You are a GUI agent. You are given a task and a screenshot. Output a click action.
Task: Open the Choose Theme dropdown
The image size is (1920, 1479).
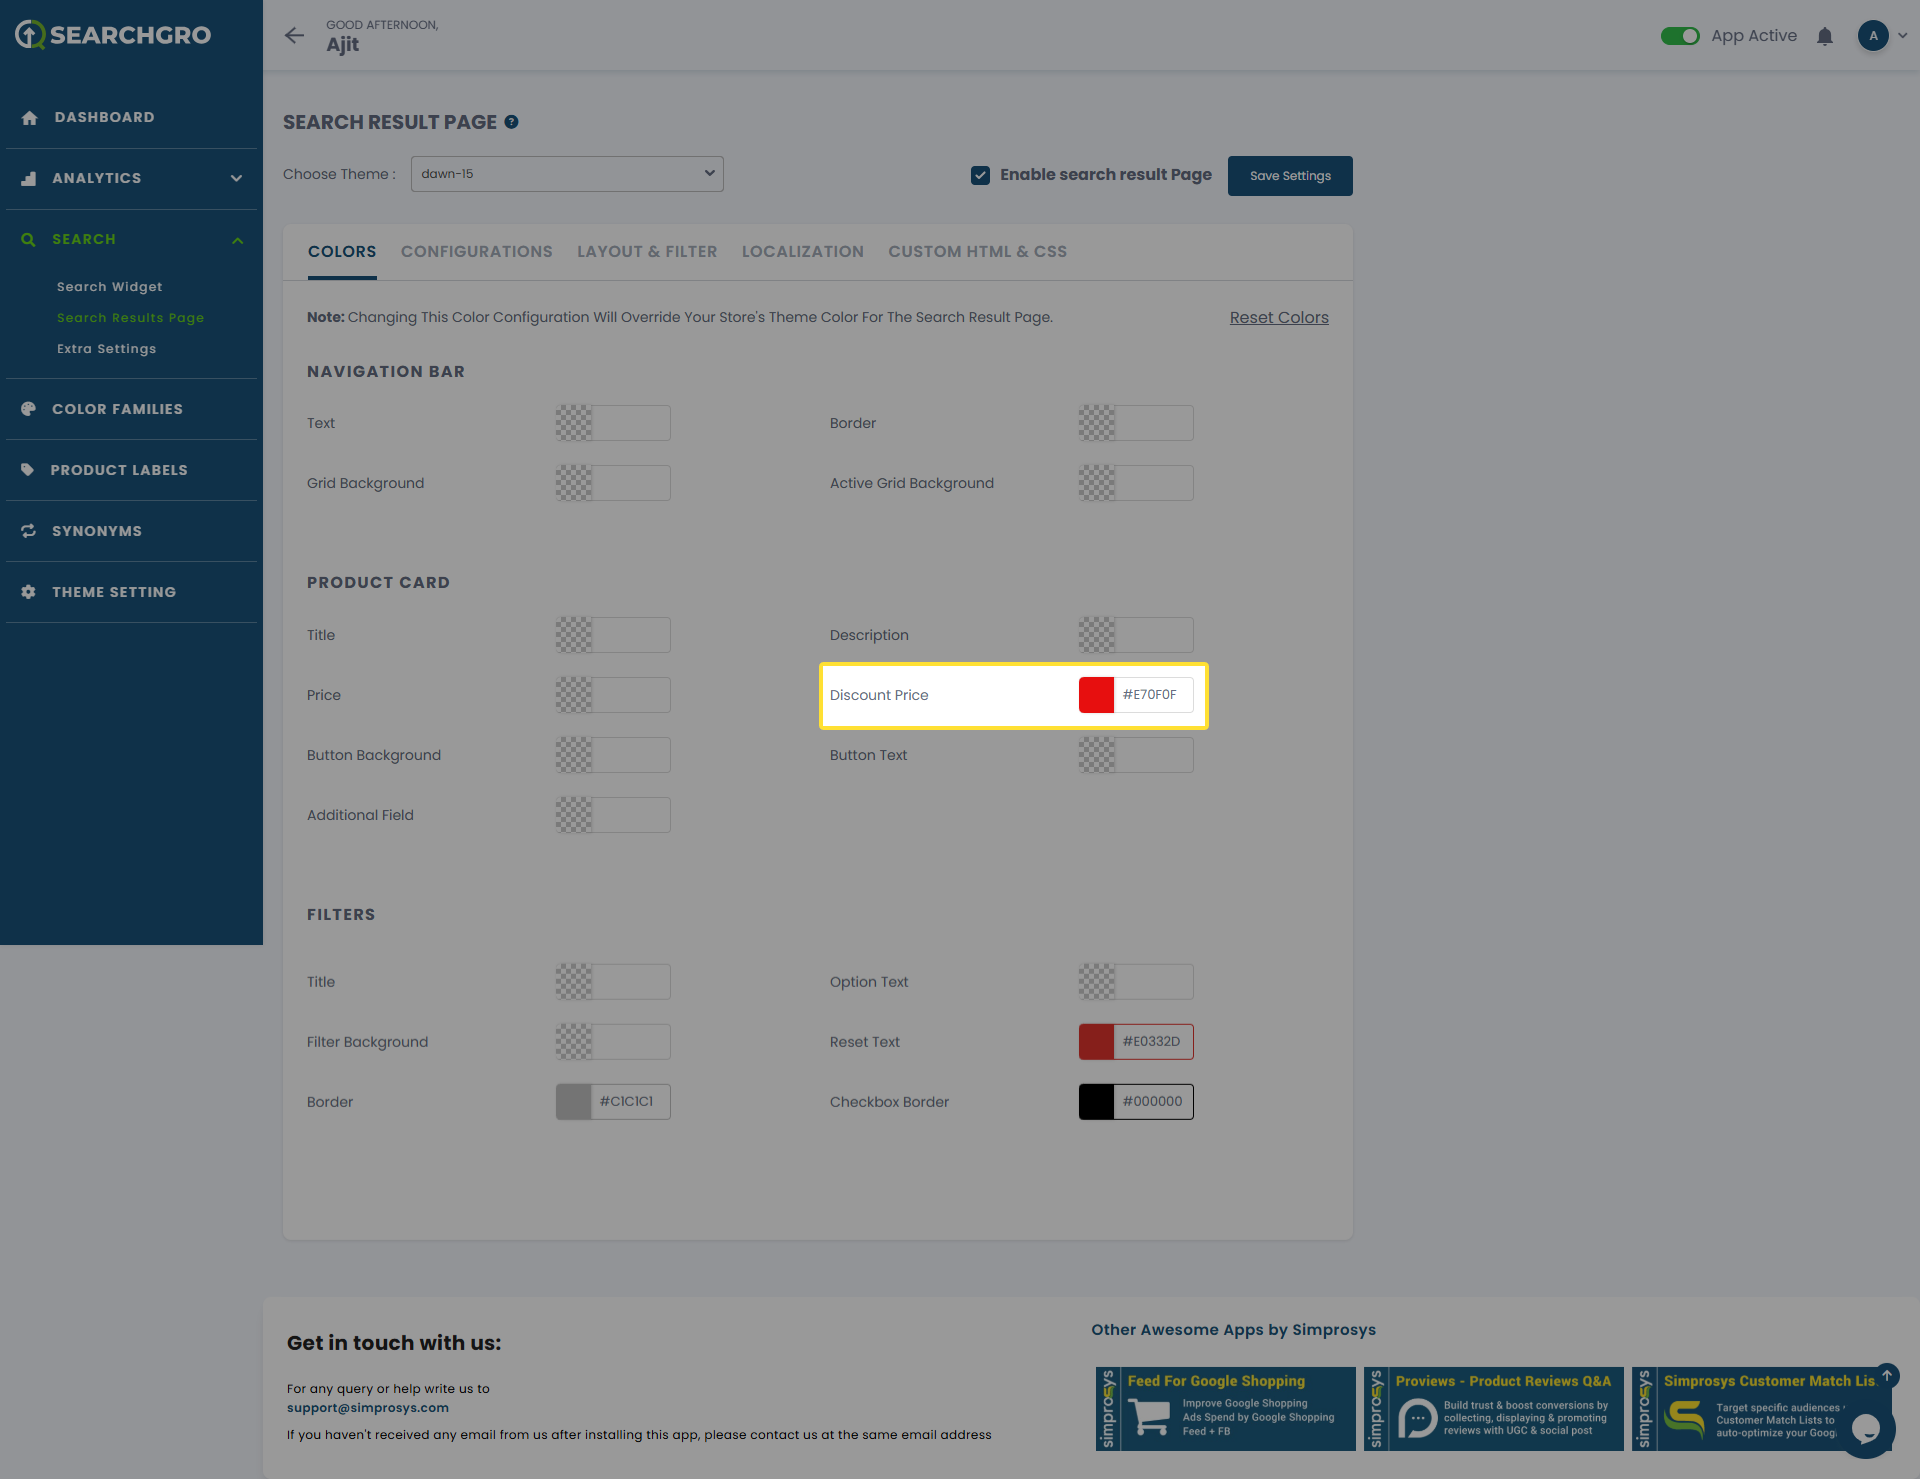567,174
